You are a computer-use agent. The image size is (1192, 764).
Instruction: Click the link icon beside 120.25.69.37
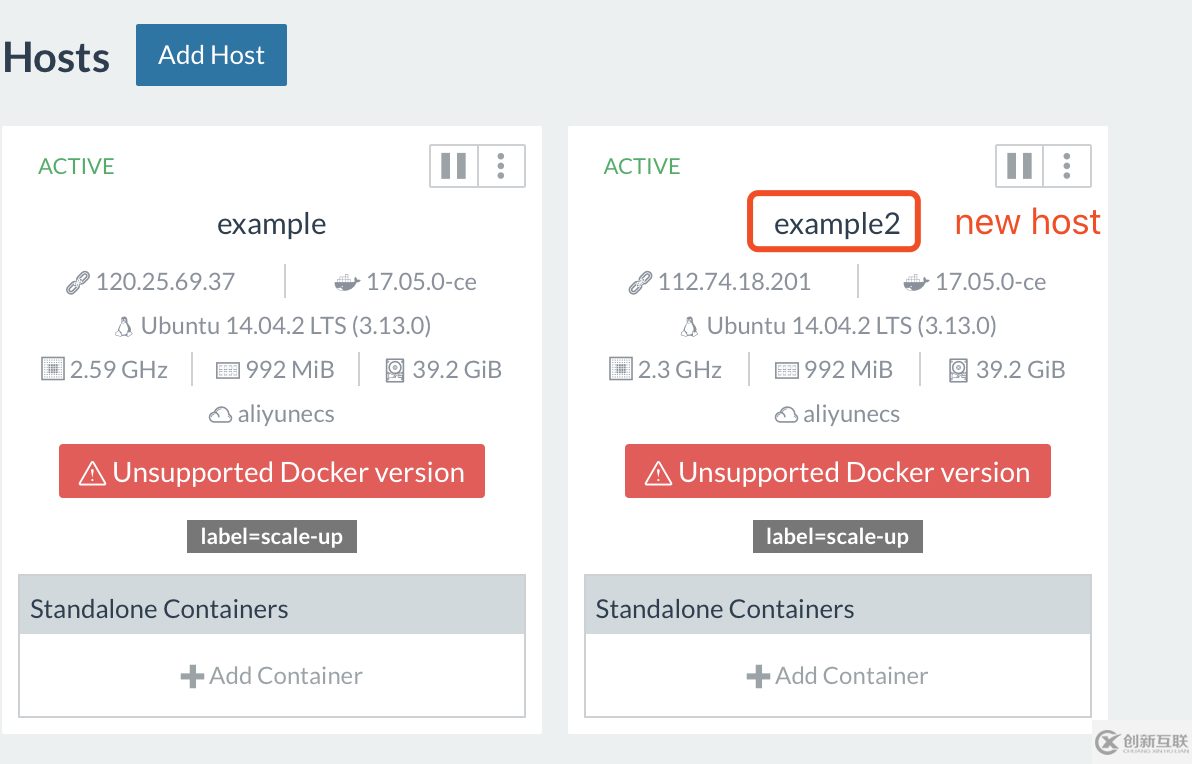click(x=78, y=283)
